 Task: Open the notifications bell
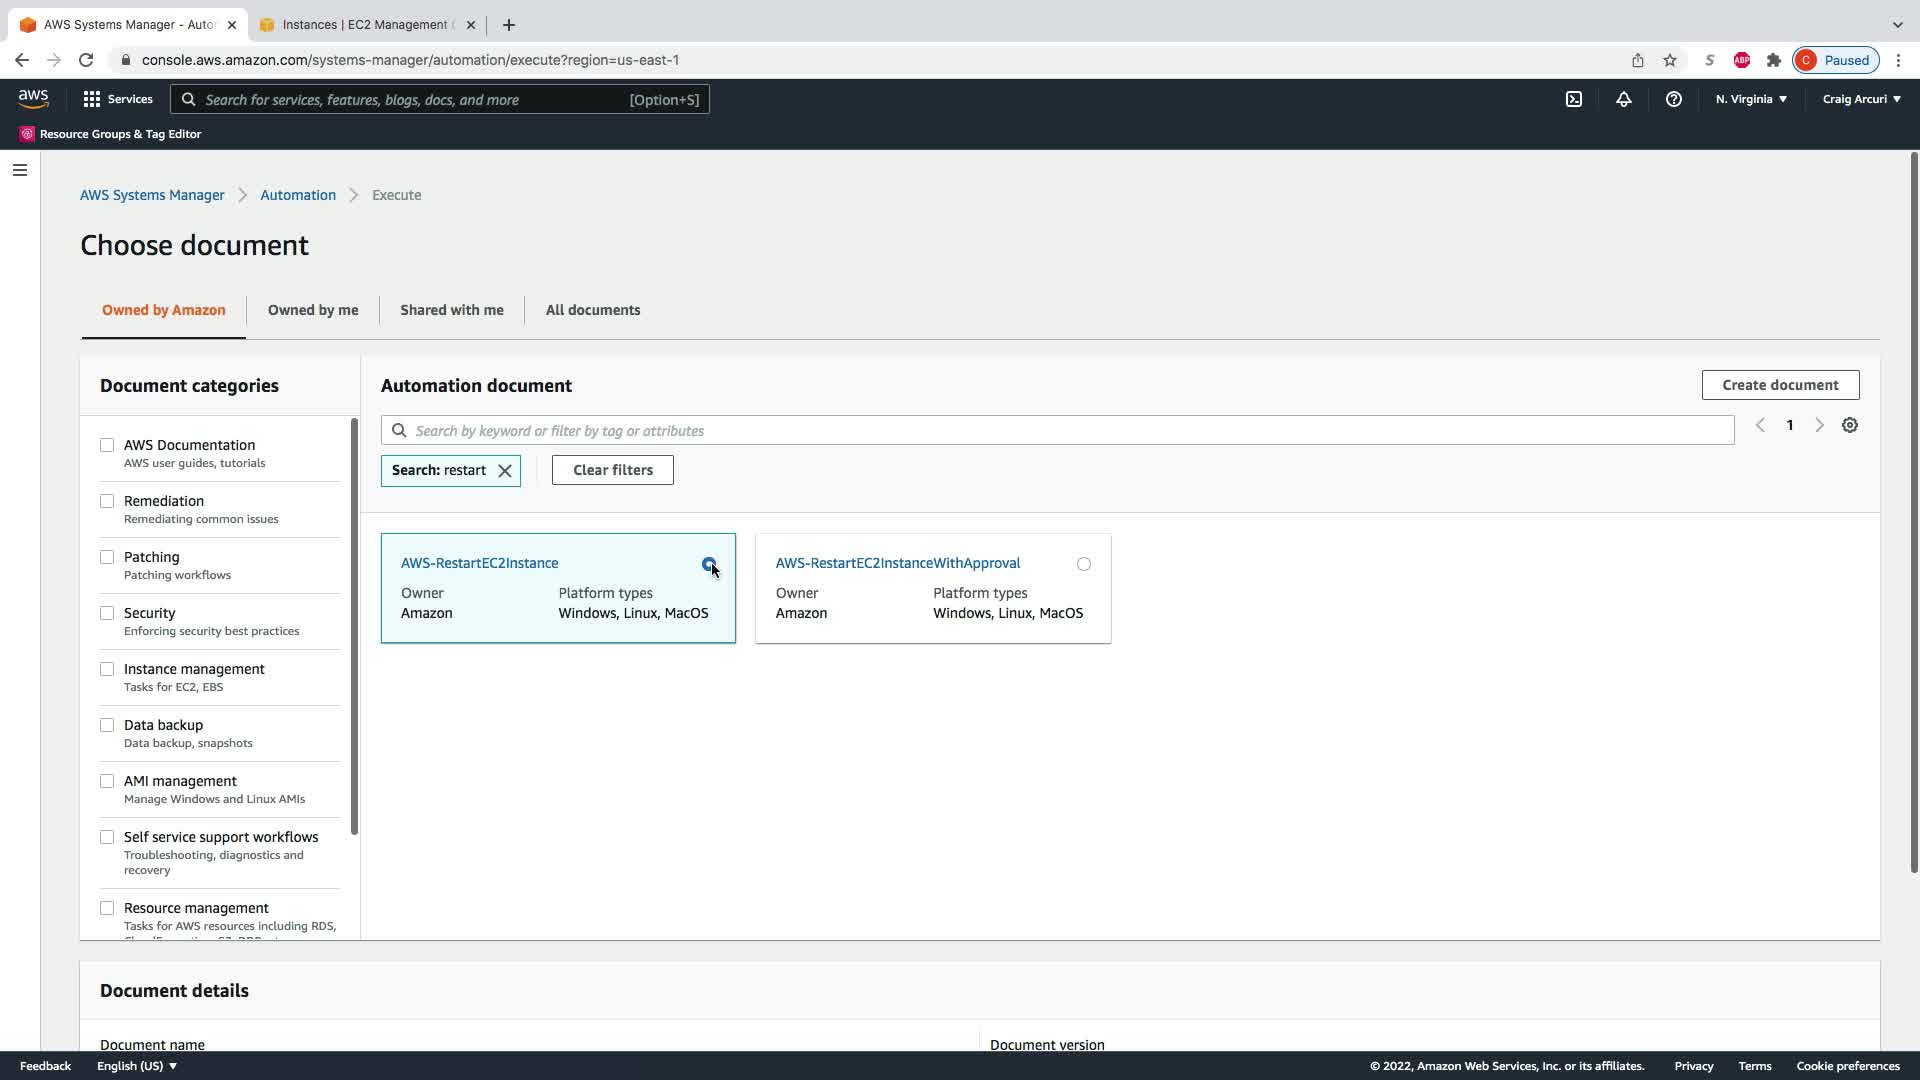[x=1623, y=99]
